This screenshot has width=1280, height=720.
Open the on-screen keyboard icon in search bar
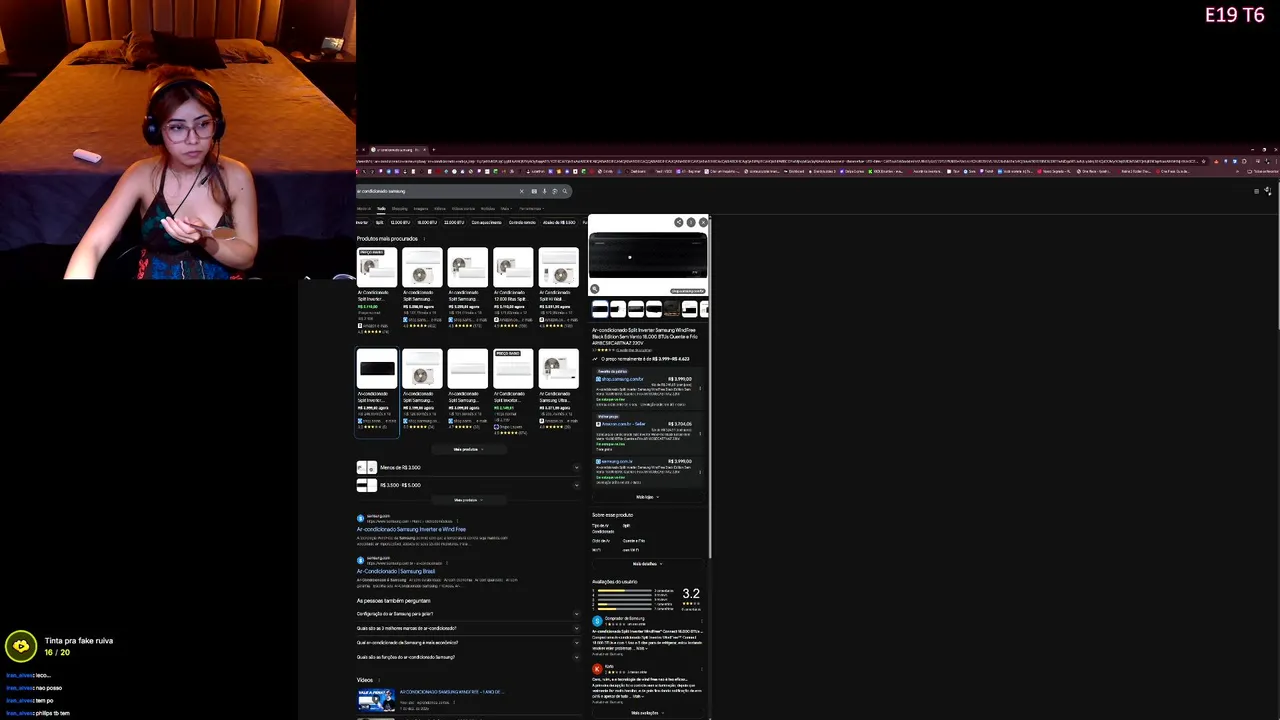point(534,191)
